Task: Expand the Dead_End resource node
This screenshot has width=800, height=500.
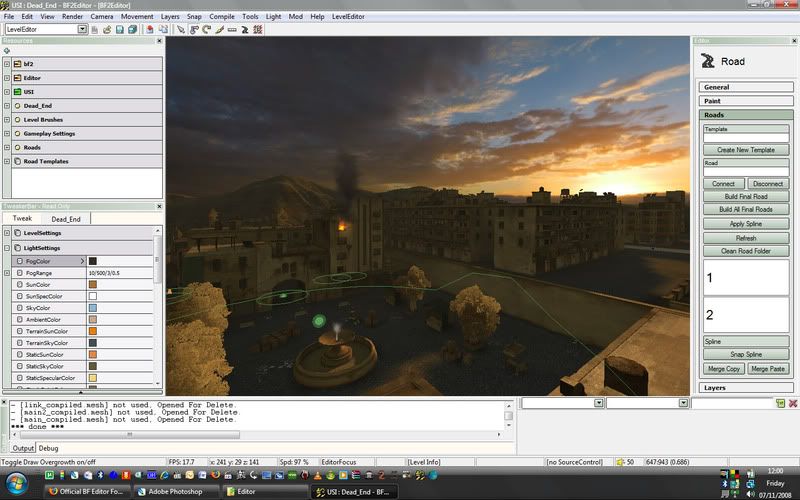Action: click(7, 106)
